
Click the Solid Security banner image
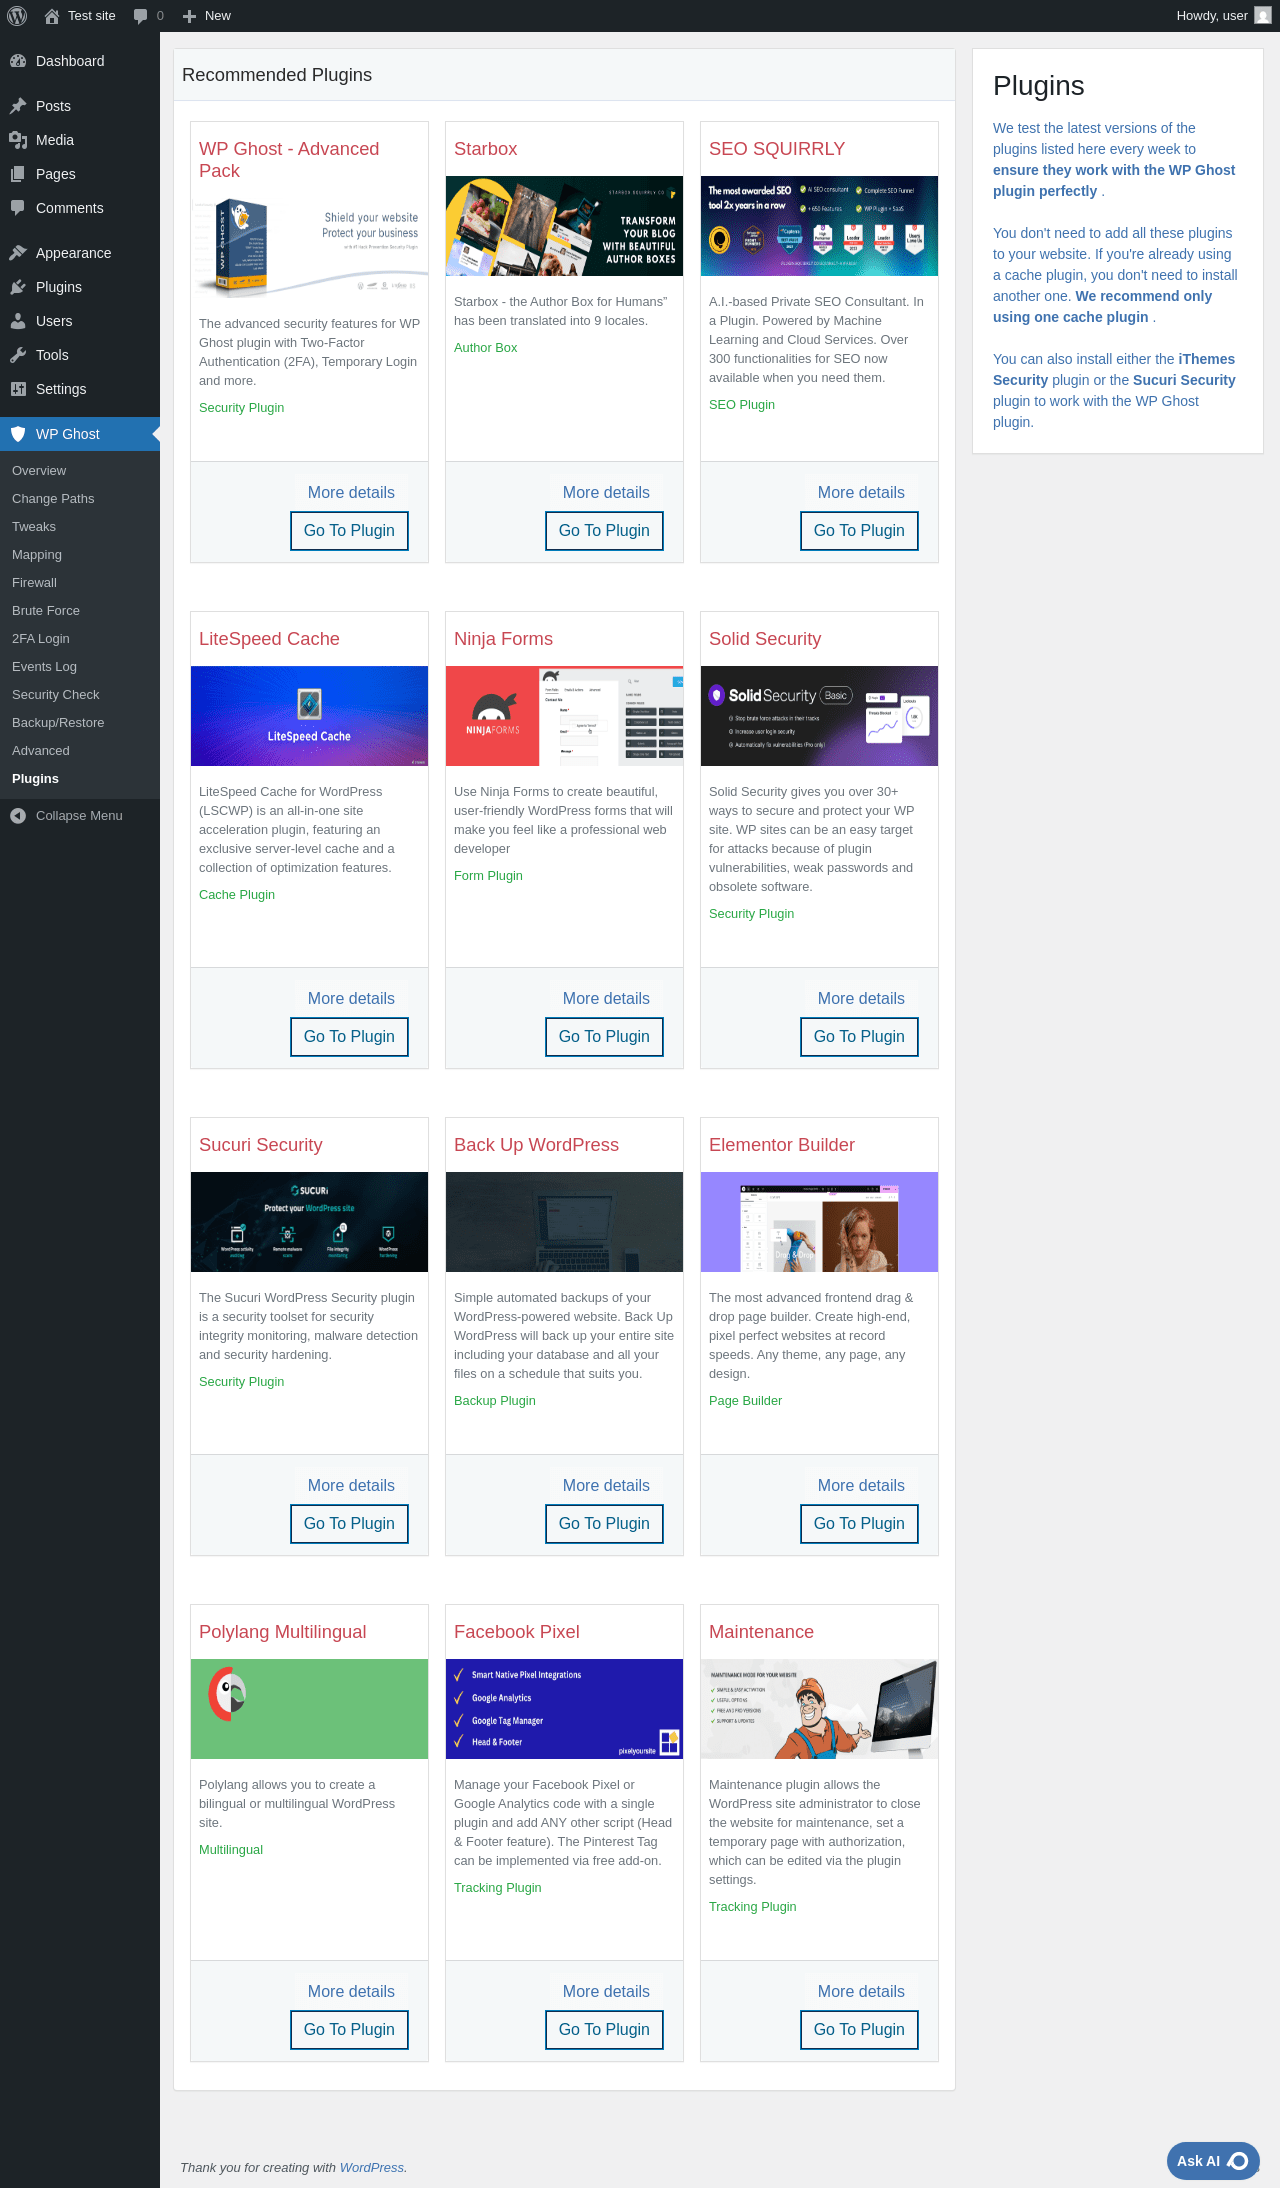click(819, 716)
